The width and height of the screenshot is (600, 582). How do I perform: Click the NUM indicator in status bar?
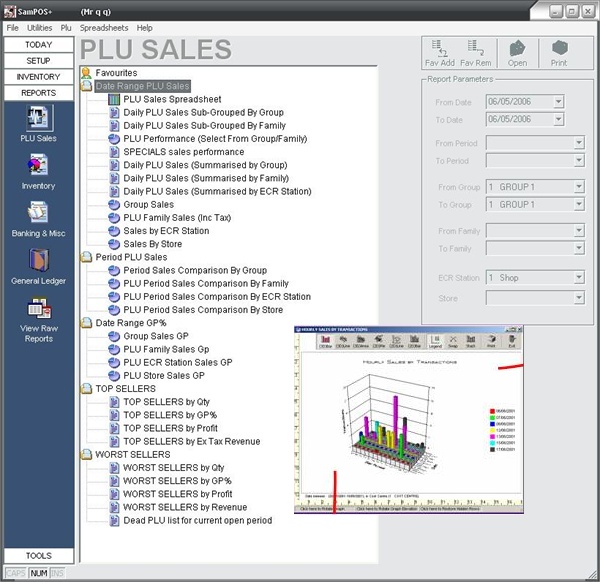(x=39, y=573)
